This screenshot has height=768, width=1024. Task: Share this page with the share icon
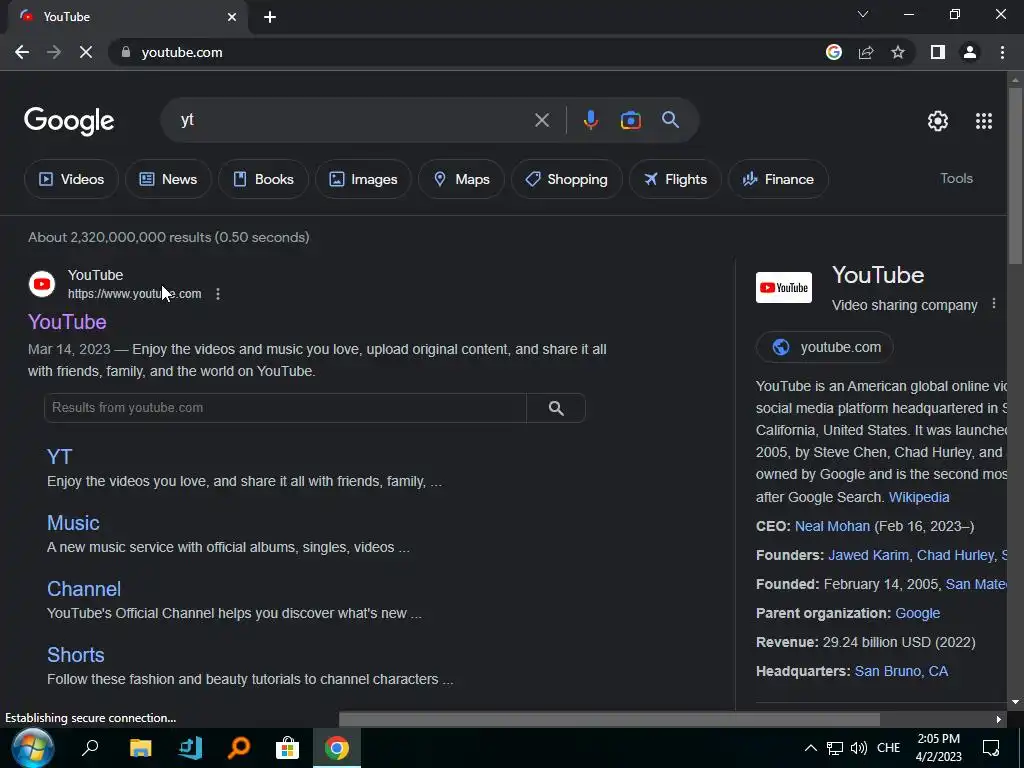click(x=866, y=52)
